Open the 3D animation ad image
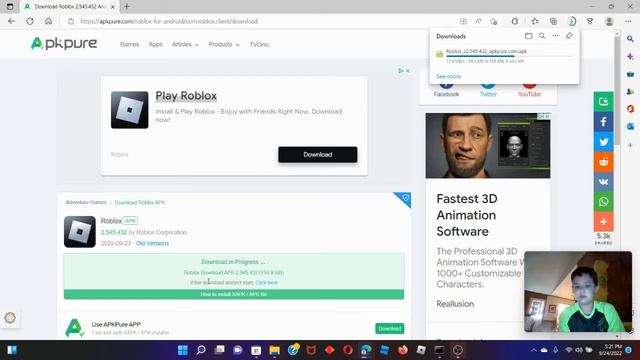640x360 pixels. coord(488,146)
